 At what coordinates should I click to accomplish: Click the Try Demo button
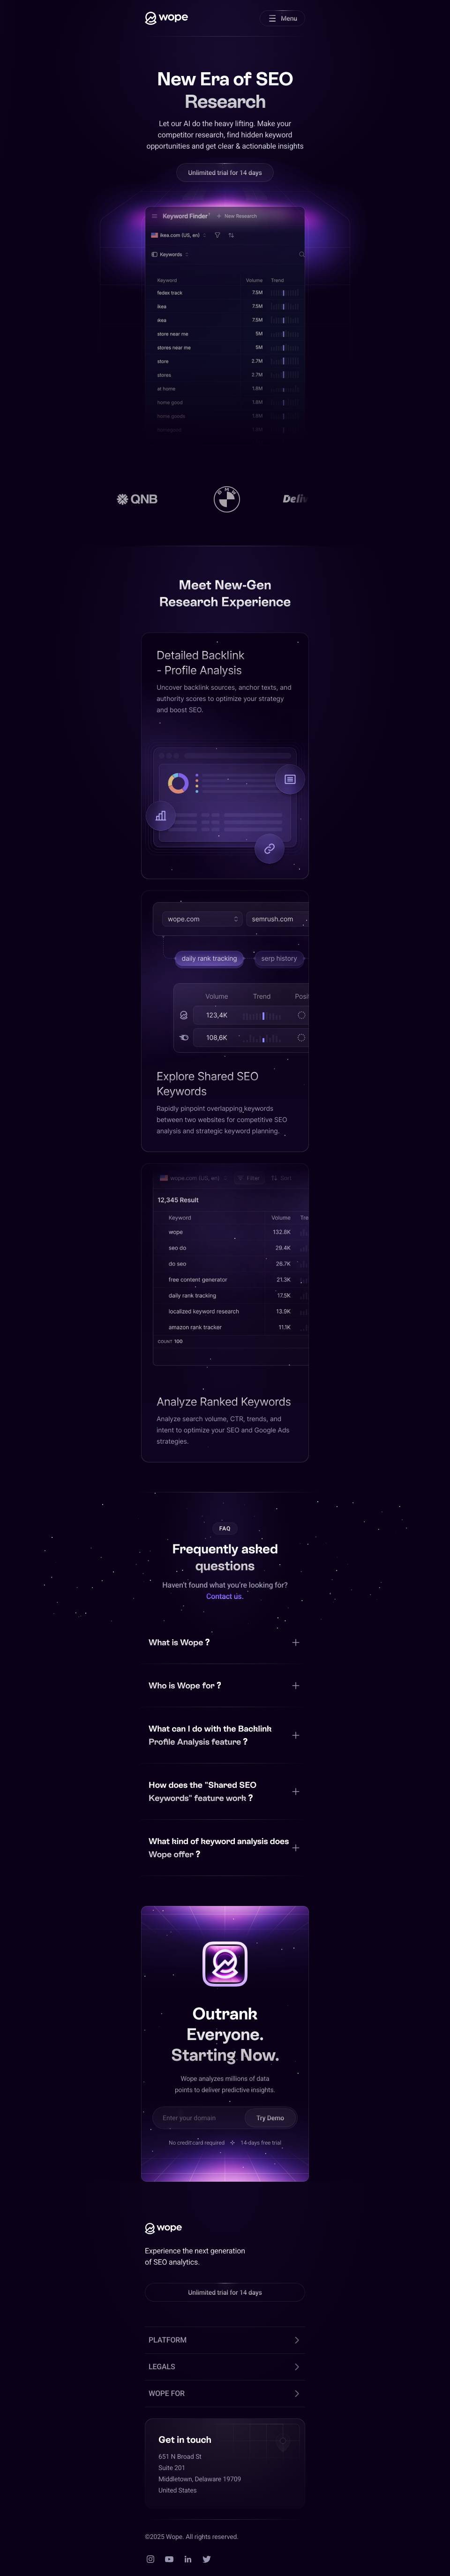coord(270,2117)
